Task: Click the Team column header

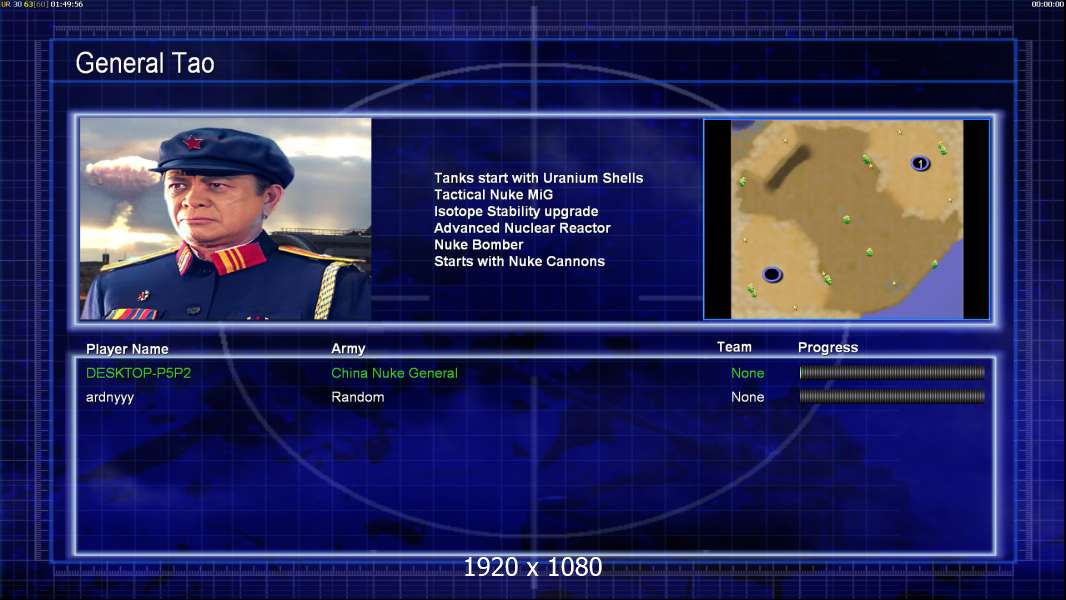Action: pyautogui.click(x=734, y=347)
